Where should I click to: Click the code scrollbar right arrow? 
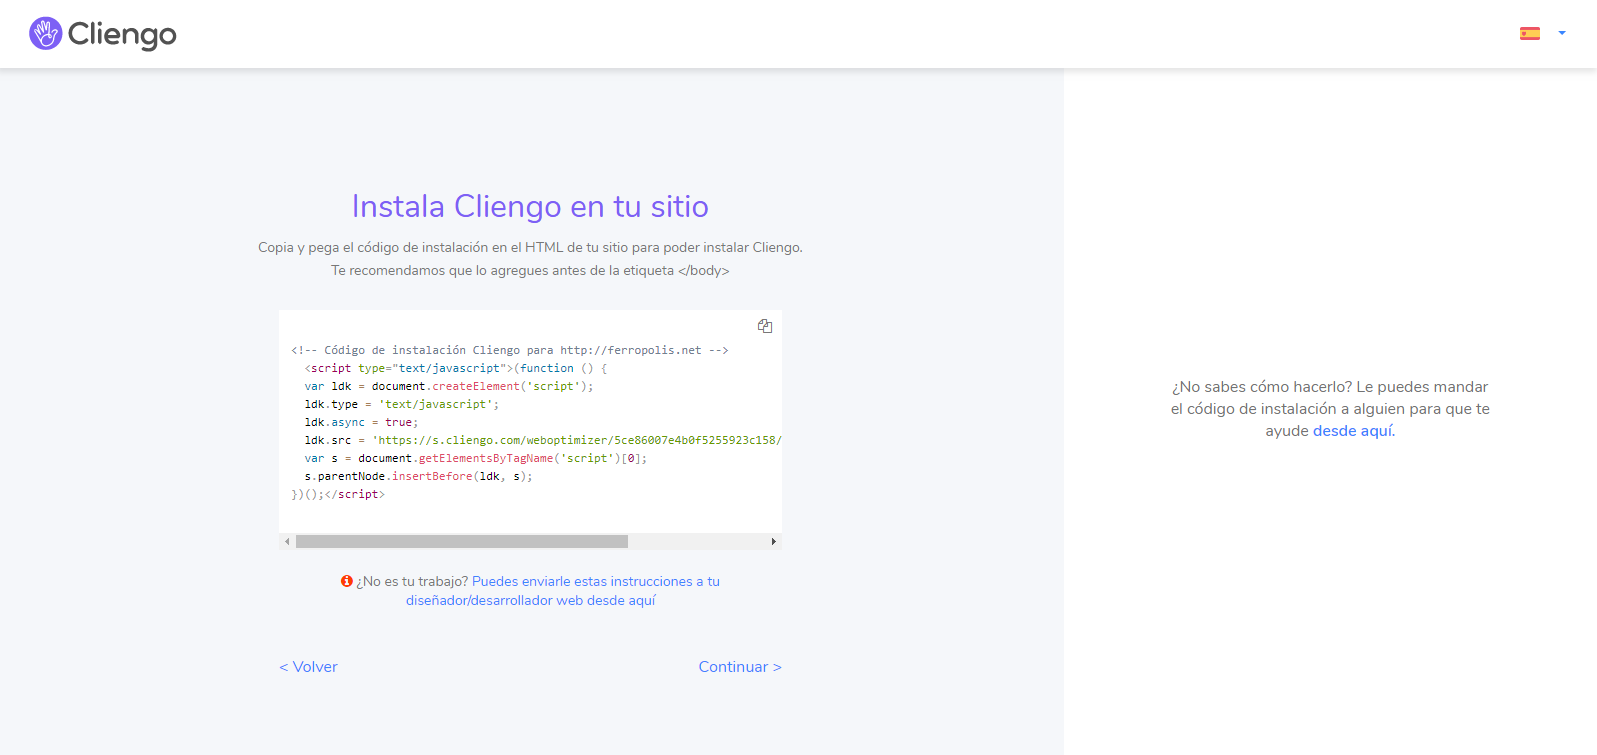coord(773,541)
